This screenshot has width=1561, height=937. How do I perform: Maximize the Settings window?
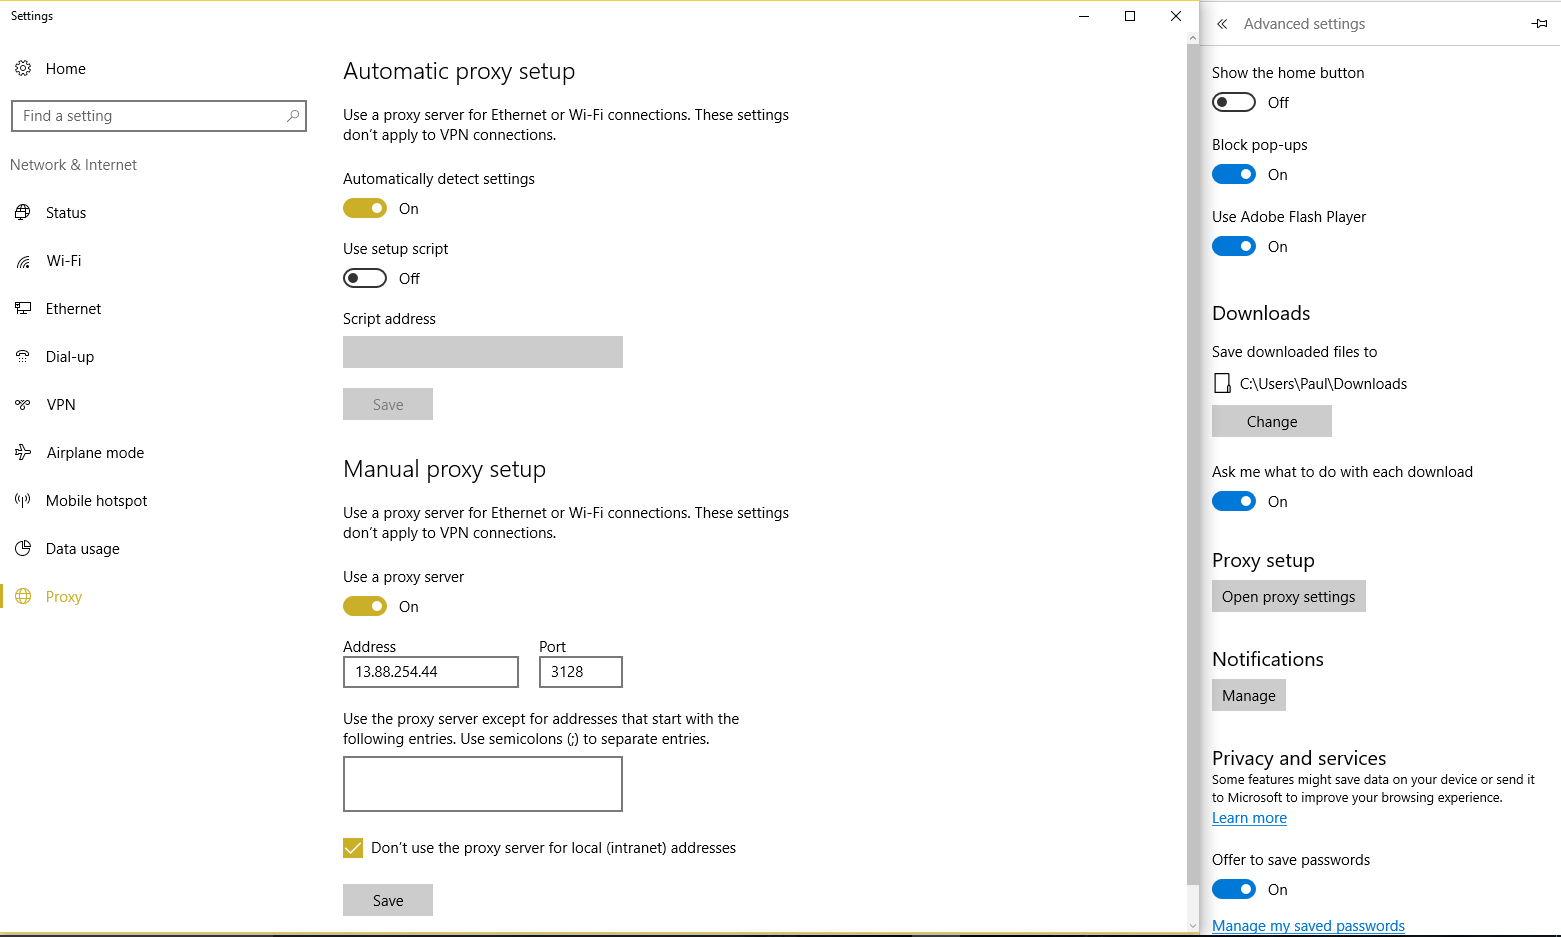(1130, 16)
